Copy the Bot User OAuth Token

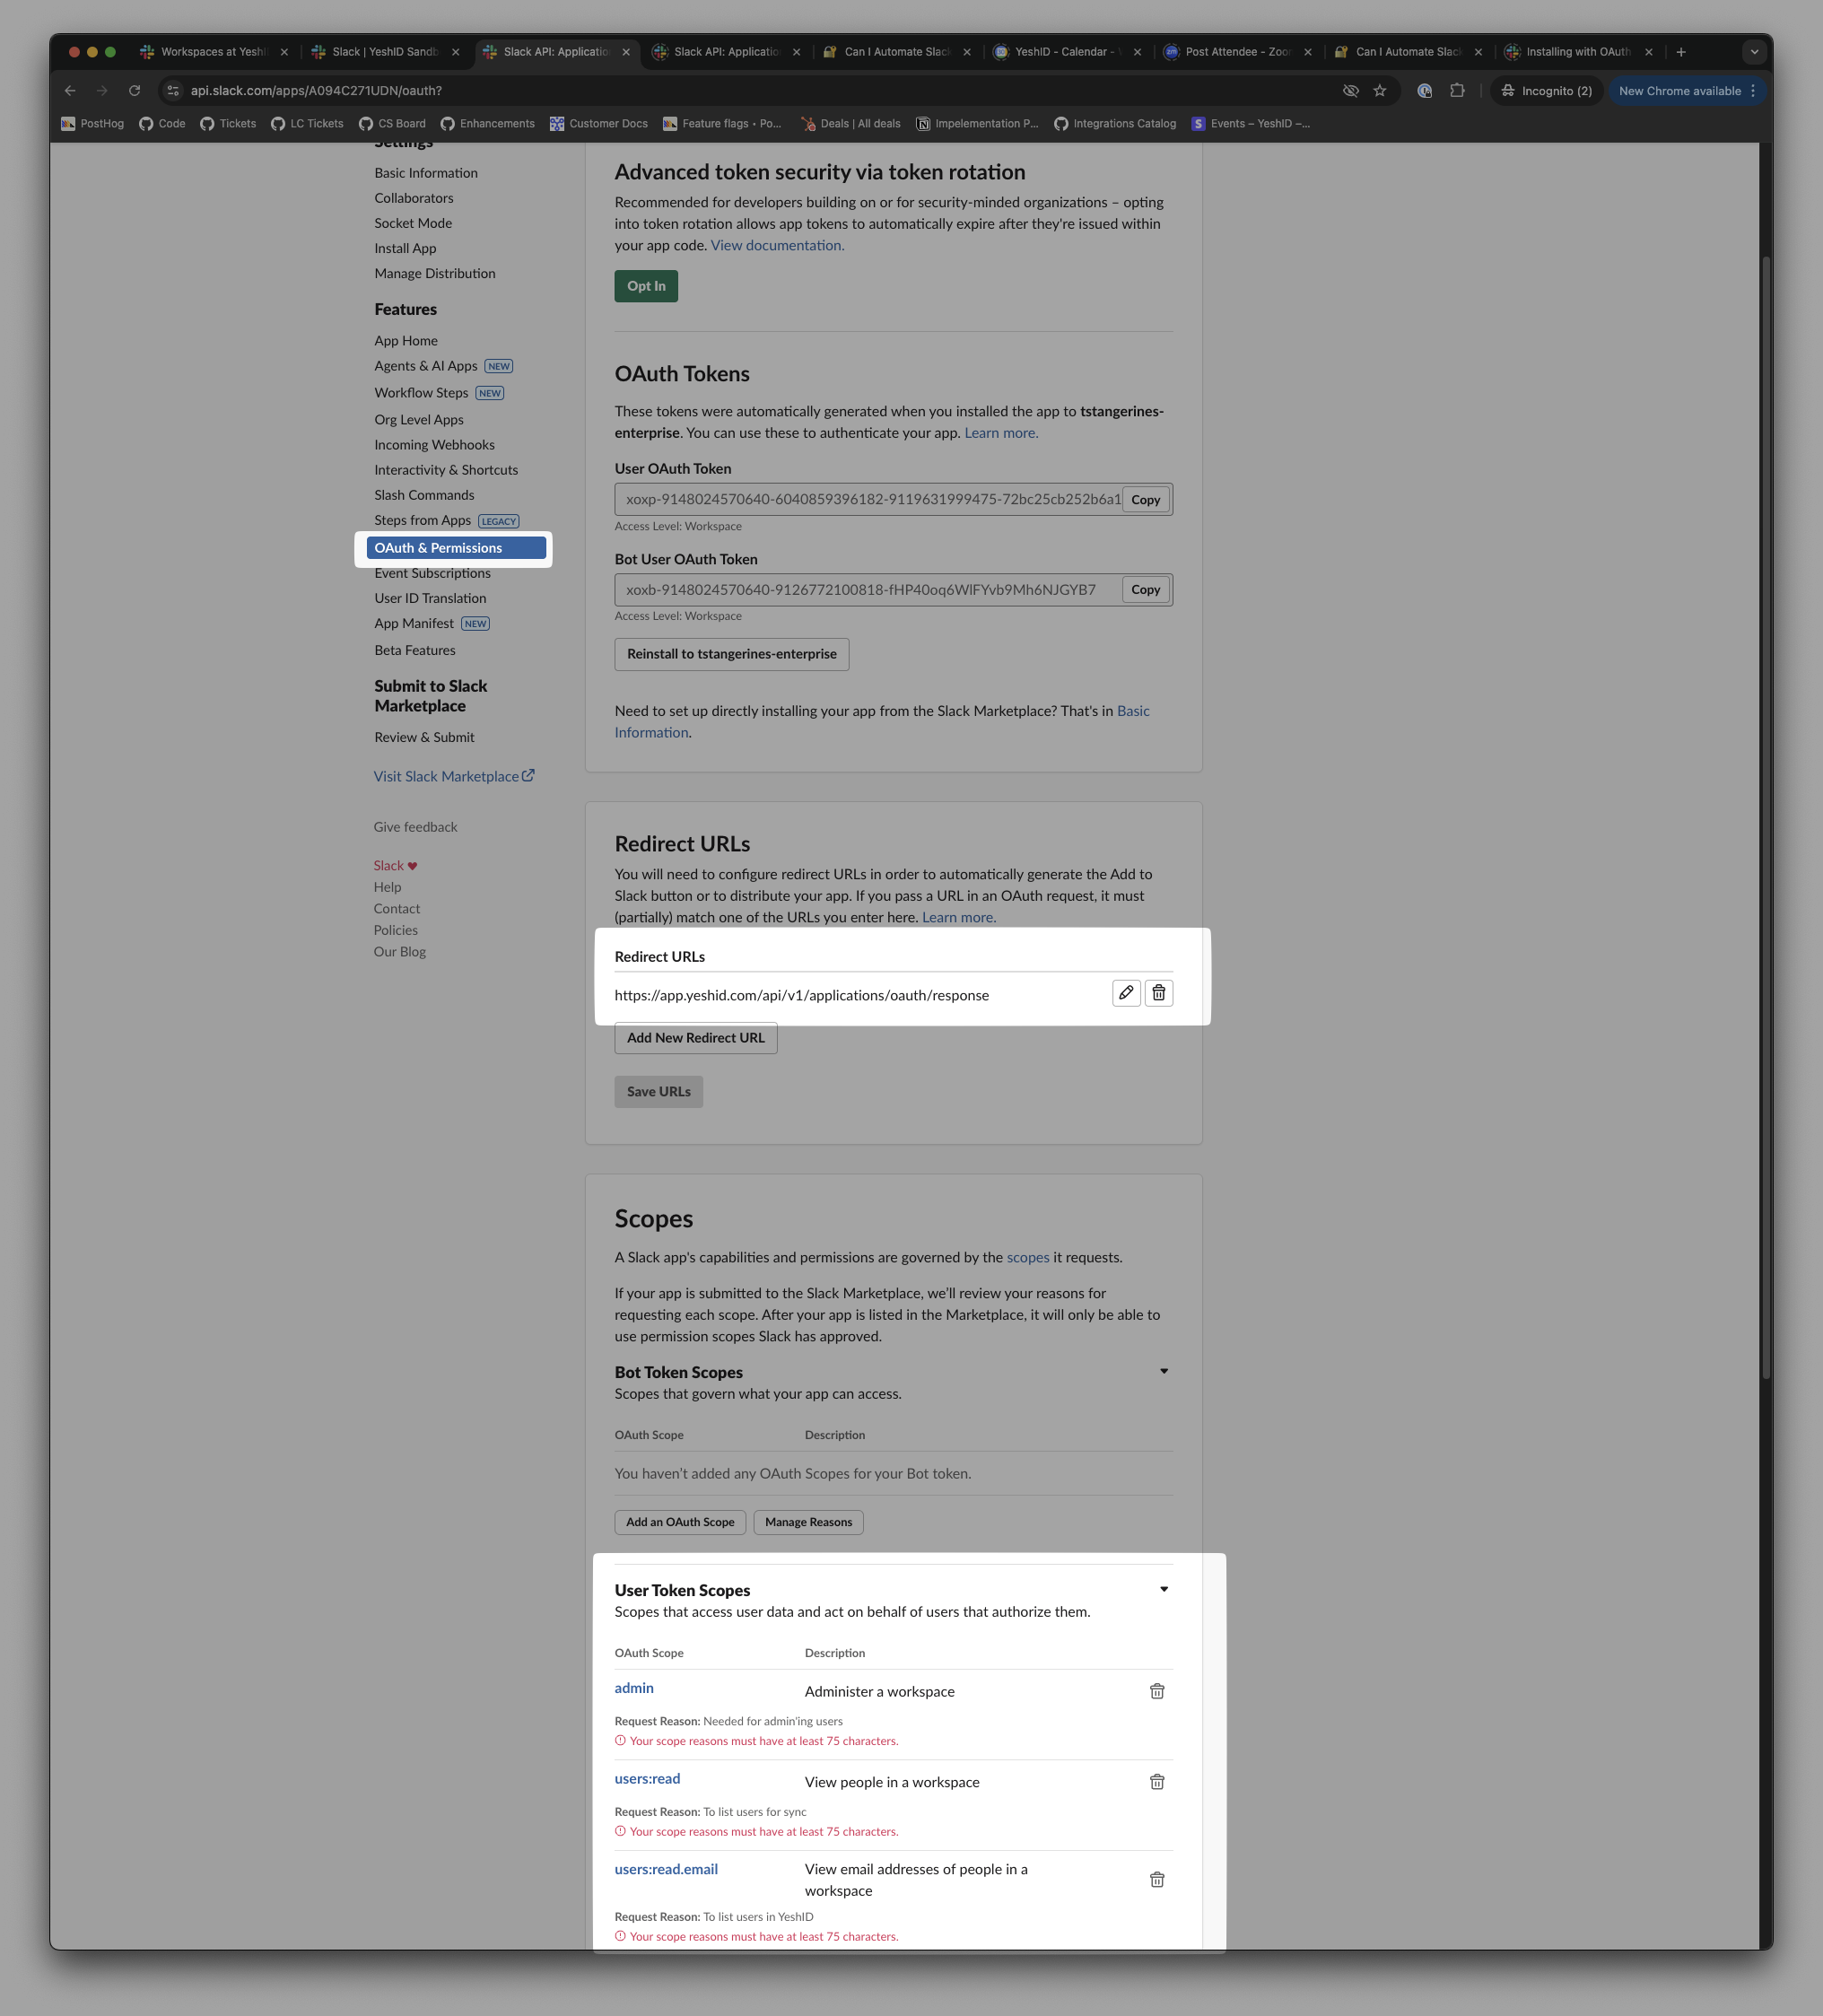1145,590
